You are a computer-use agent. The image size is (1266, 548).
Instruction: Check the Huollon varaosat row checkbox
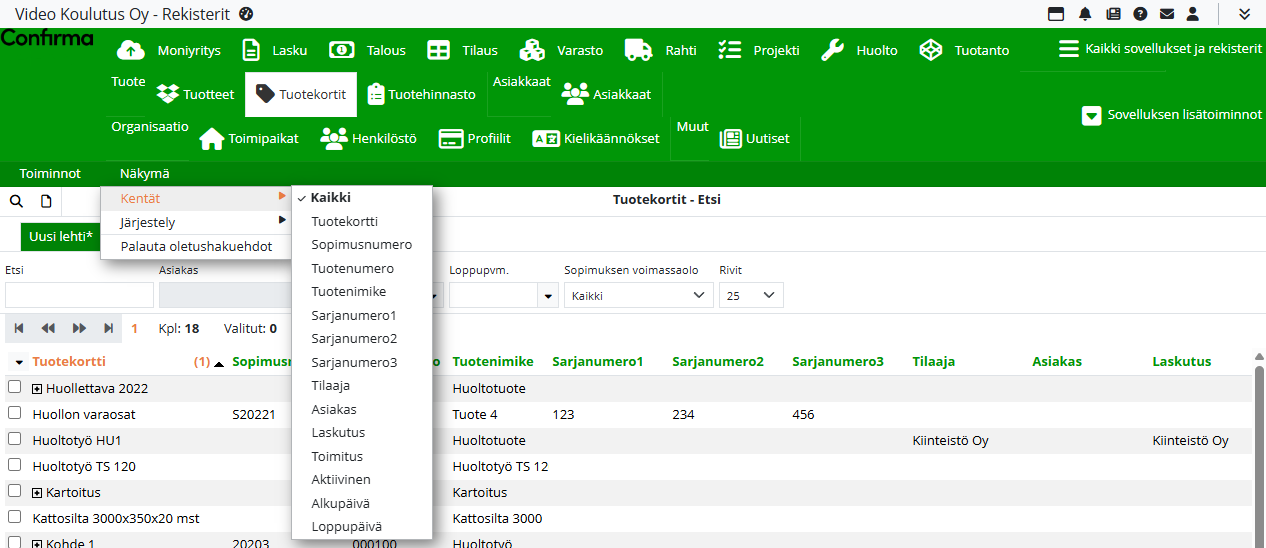click(x=15, y=413)
